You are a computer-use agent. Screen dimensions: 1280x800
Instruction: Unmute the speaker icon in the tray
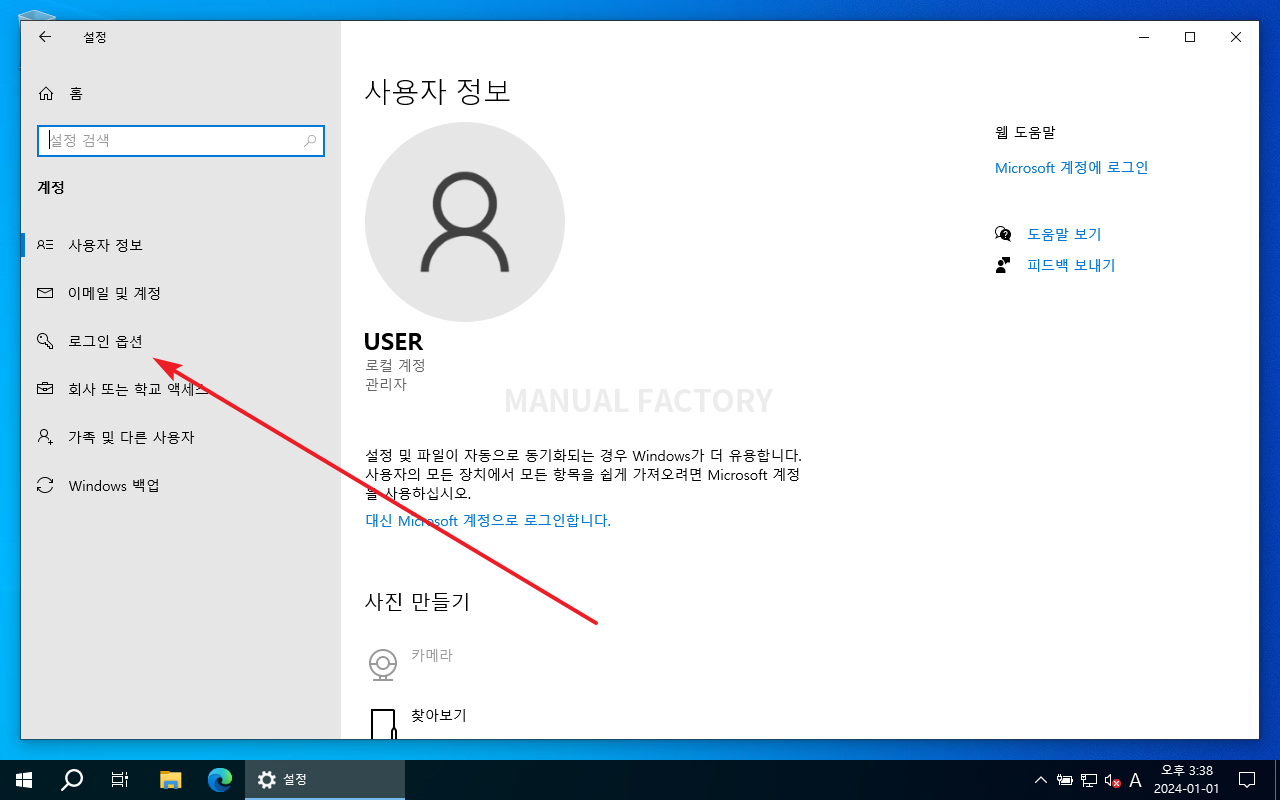(x=1111, y=779)
